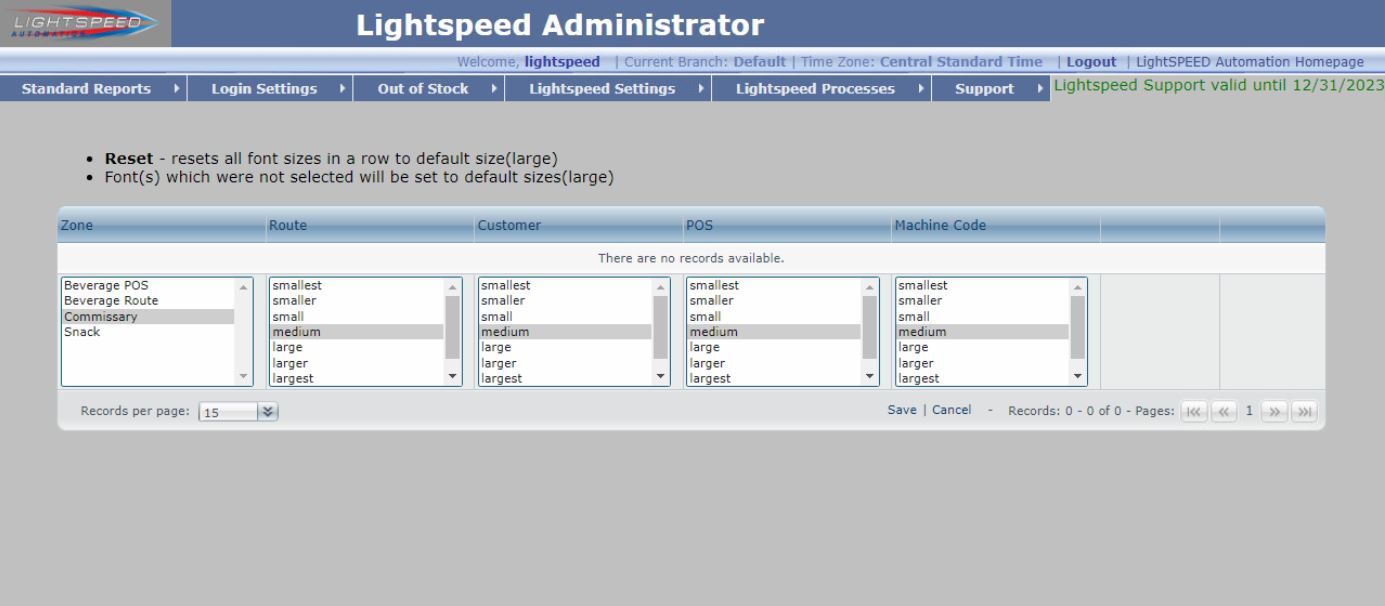The image size is (1385, 606).
Task: Click the POS list scroll-up arrow
Action: pos(870,286)
